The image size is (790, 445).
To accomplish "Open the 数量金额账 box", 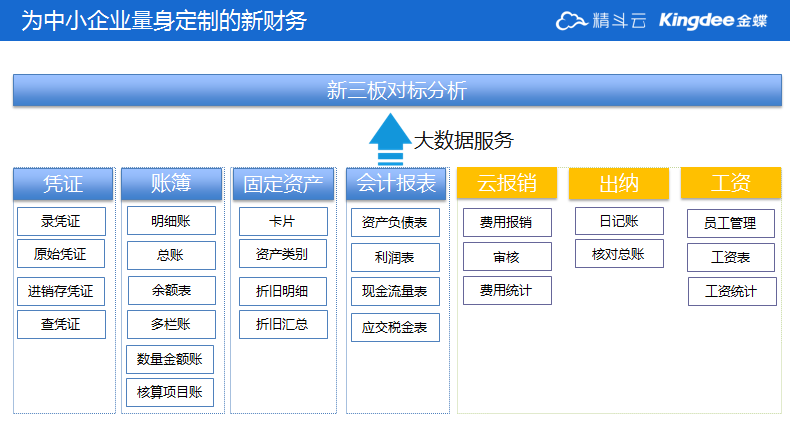I will pos(170,359).
